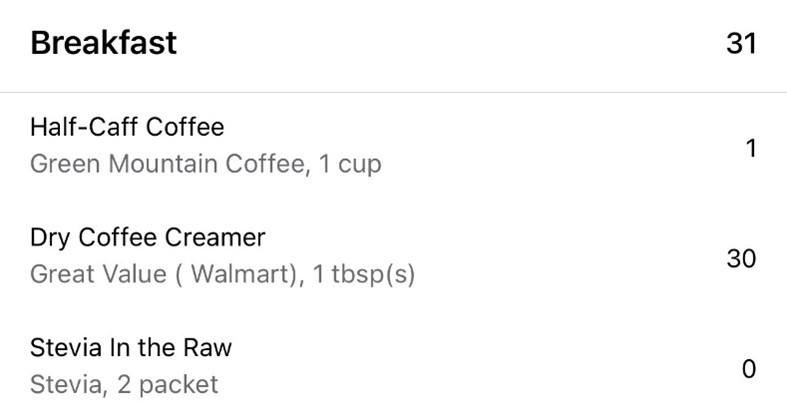Screen dimensions: 787x420
Task: Open the Dry Coffee Creamer entry title
Action: [148, 238]
